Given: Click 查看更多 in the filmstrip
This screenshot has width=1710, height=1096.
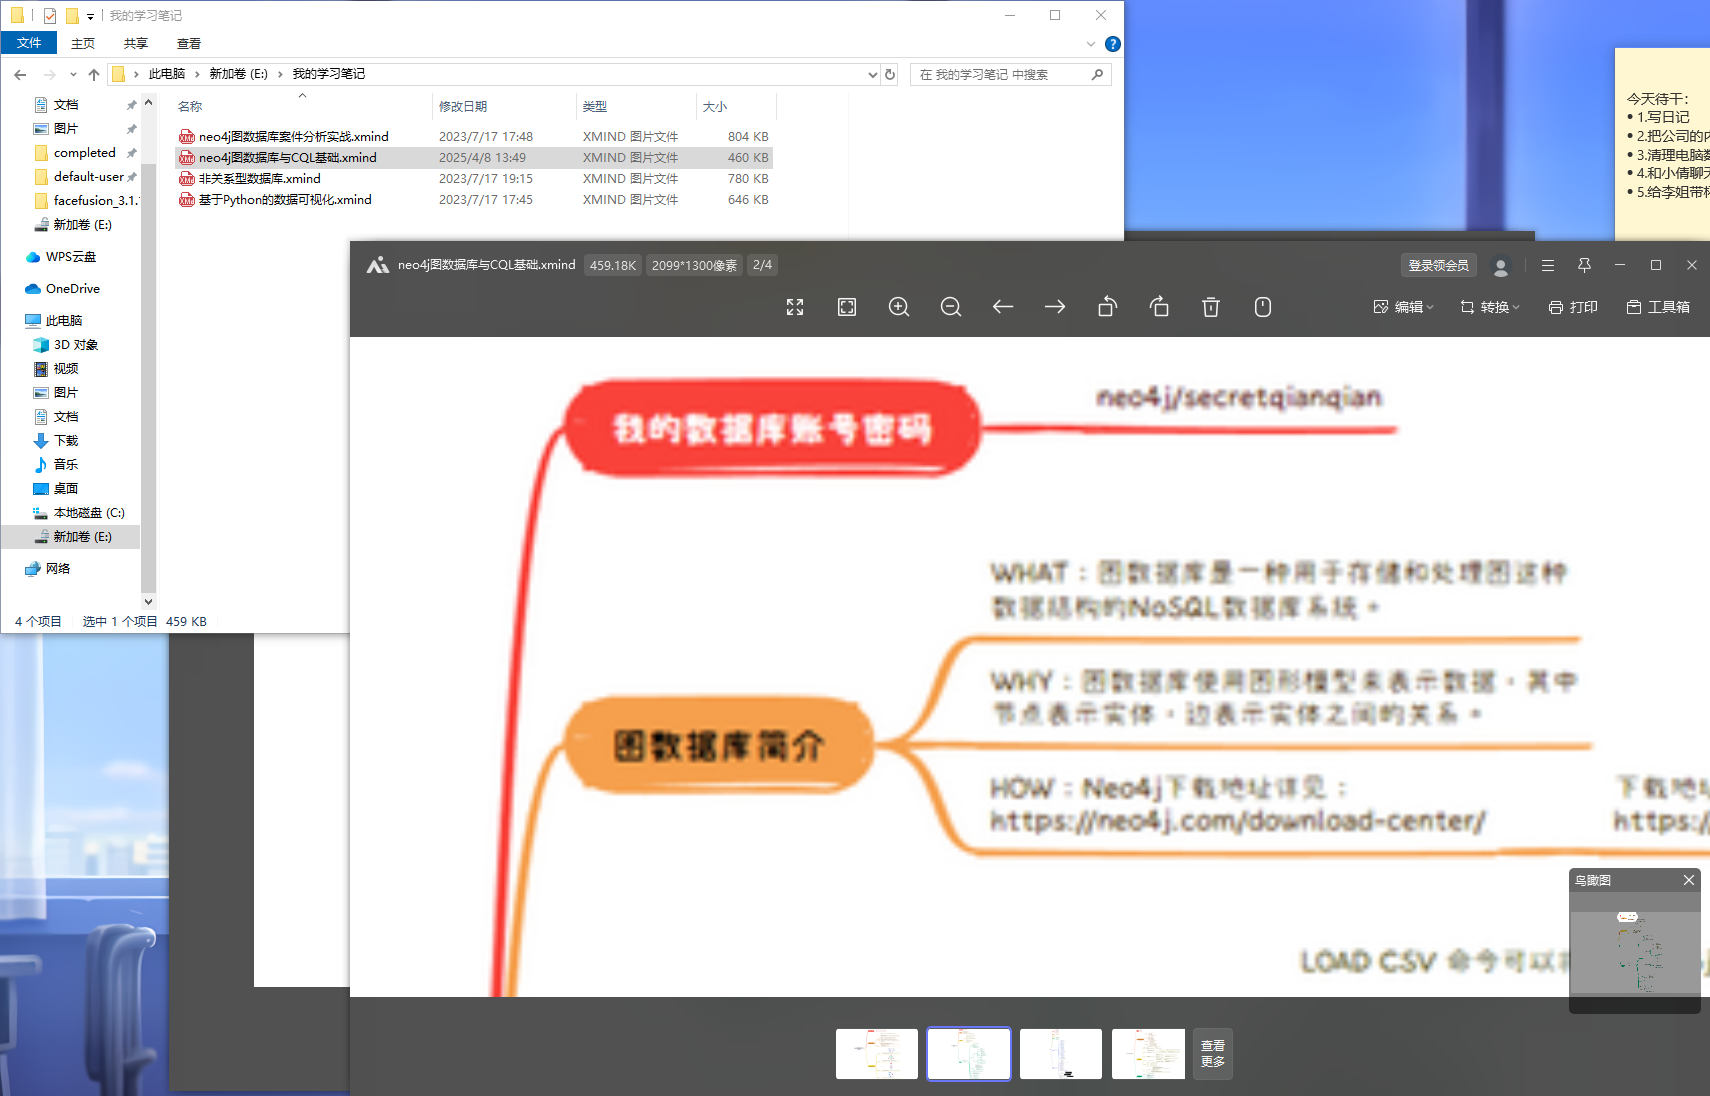Looking at the screenshot, I should tap(1213, 1054).
